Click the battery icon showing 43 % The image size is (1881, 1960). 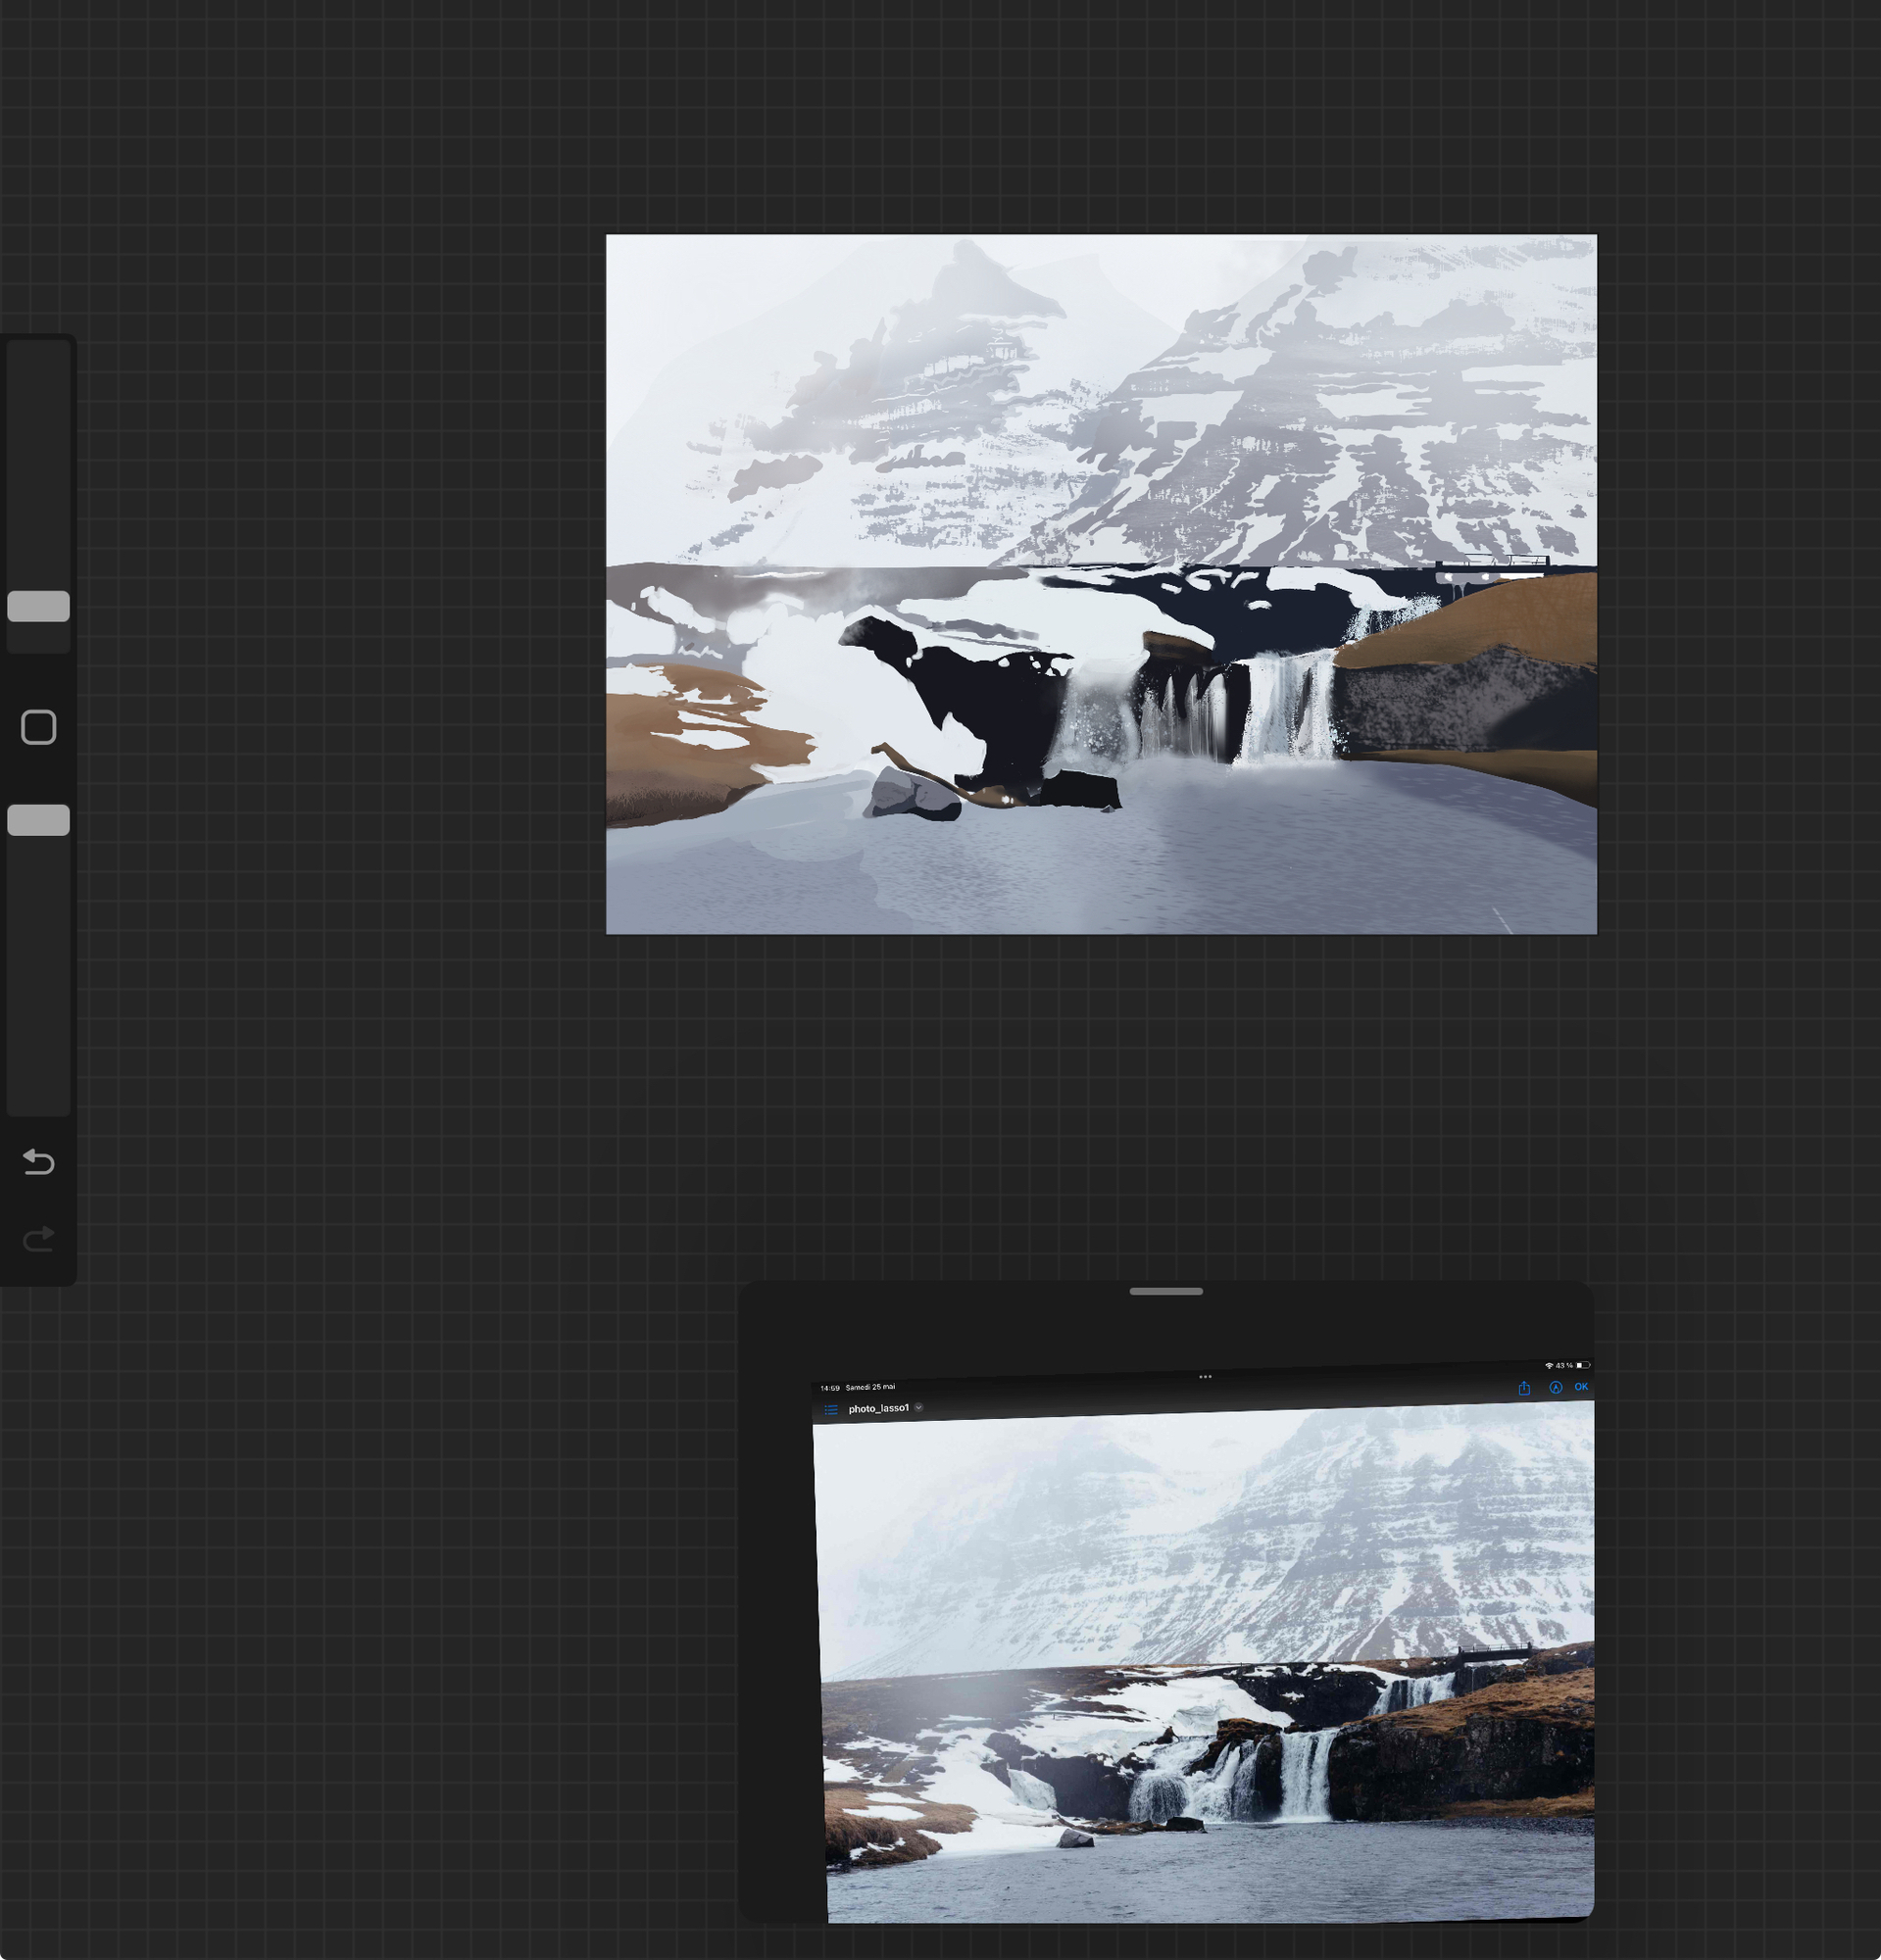(x=1583, y=1364)
